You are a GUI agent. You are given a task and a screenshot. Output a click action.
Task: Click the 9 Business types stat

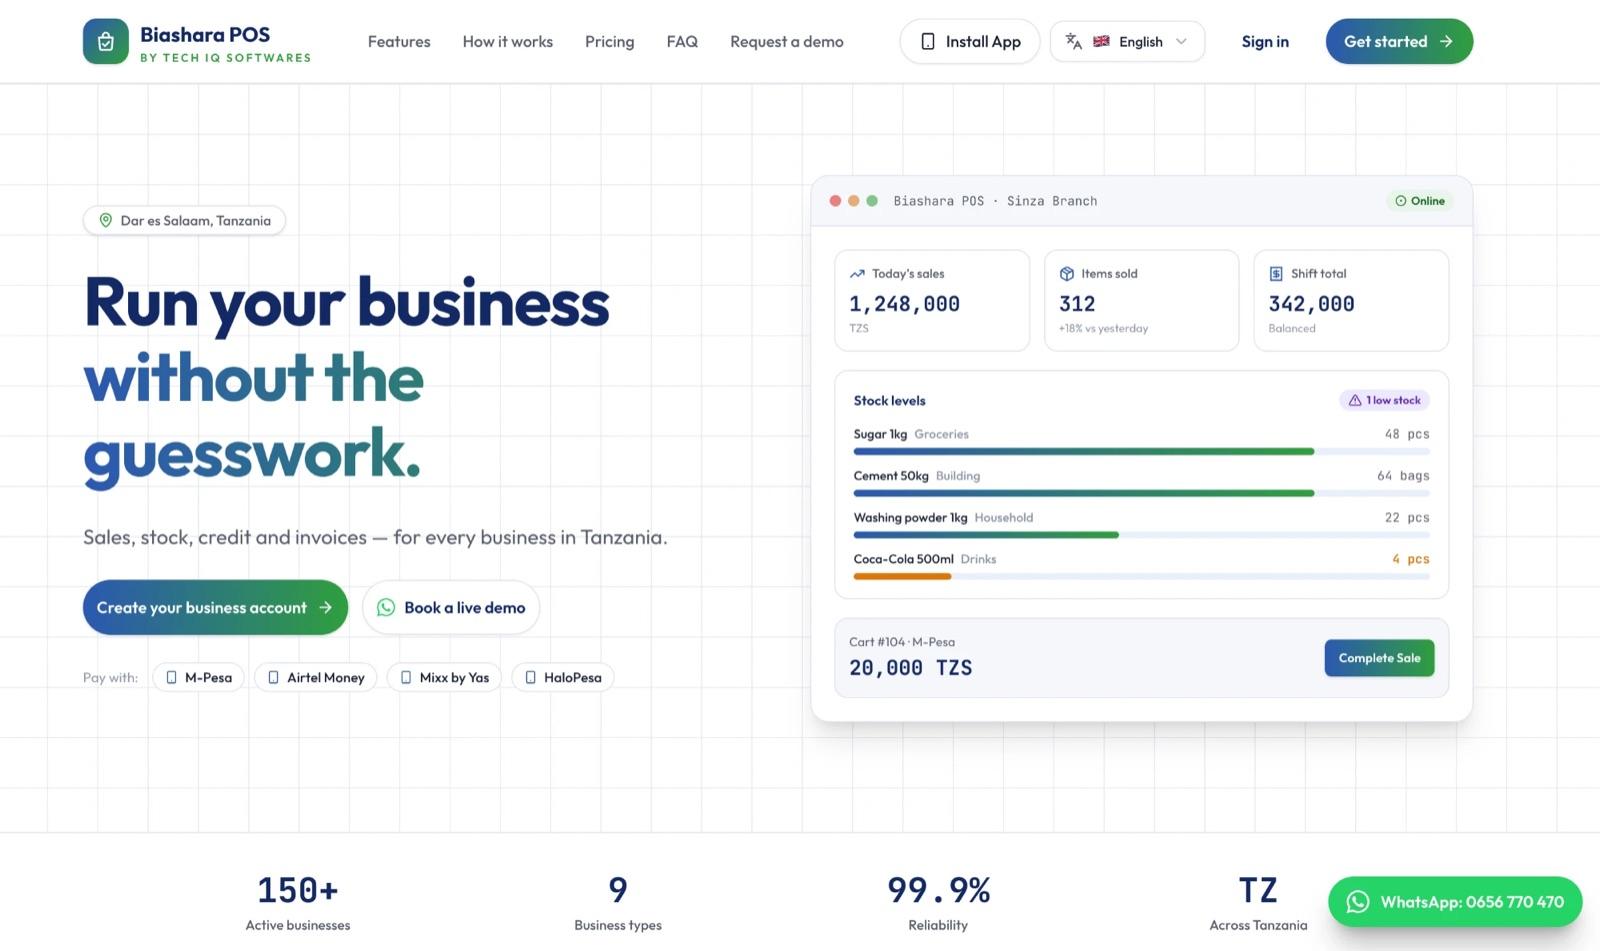pyautogui.click(x=618, y=904)
